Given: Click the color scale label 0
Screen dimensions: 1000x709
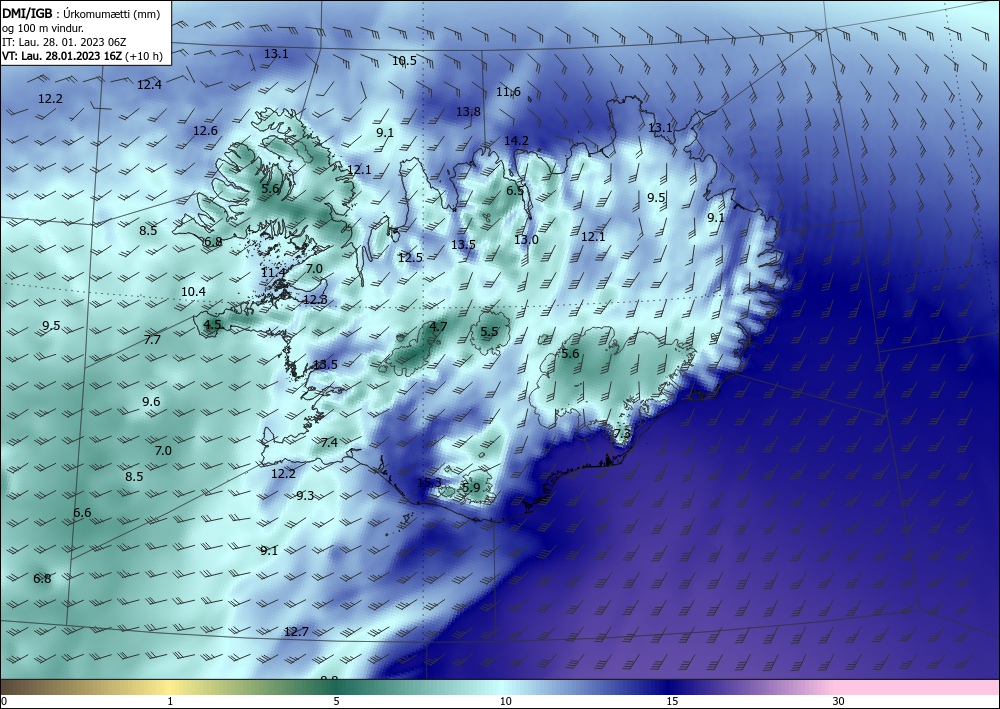Looking at the screenshot, I should [4, 701].
